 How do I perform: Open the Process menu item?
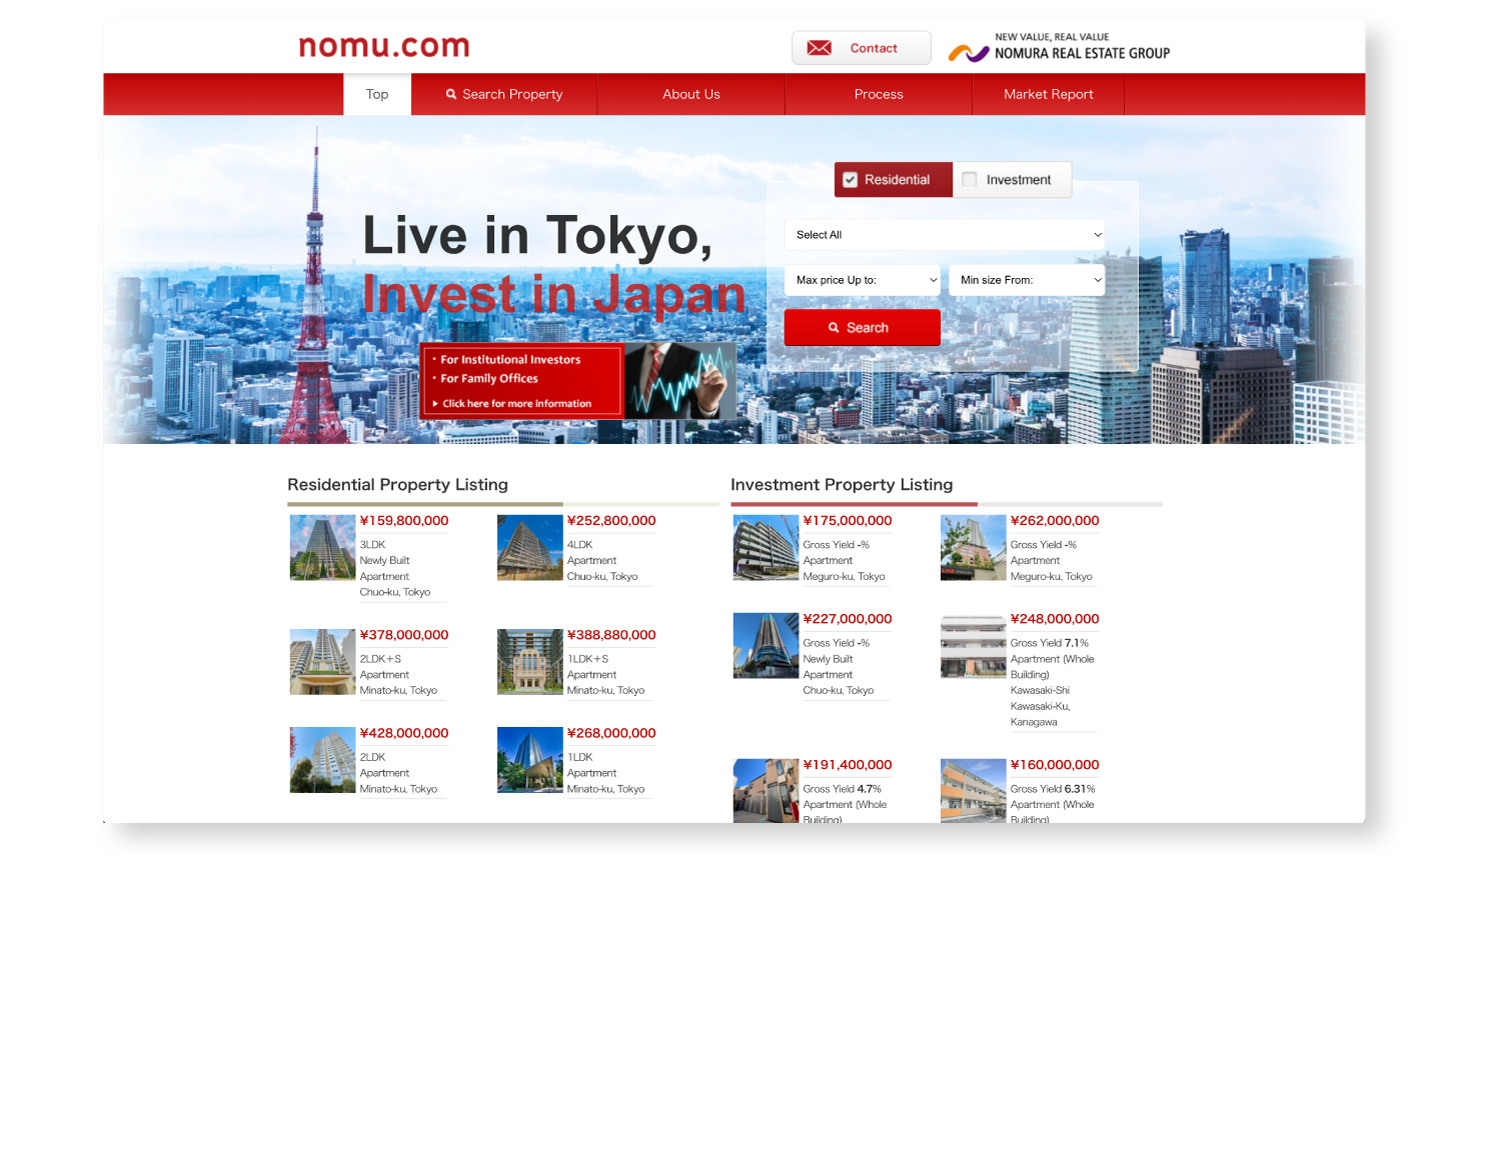pyautogui.click(x=878, y=94)
